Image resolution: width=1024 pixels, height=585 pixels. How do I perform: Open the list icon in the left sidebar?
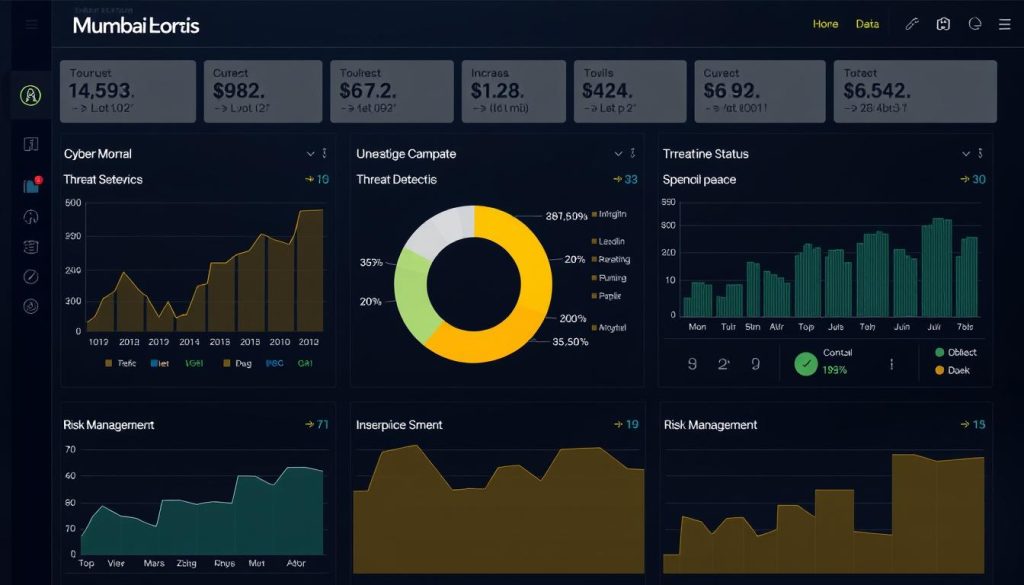(x=30, y=245)
